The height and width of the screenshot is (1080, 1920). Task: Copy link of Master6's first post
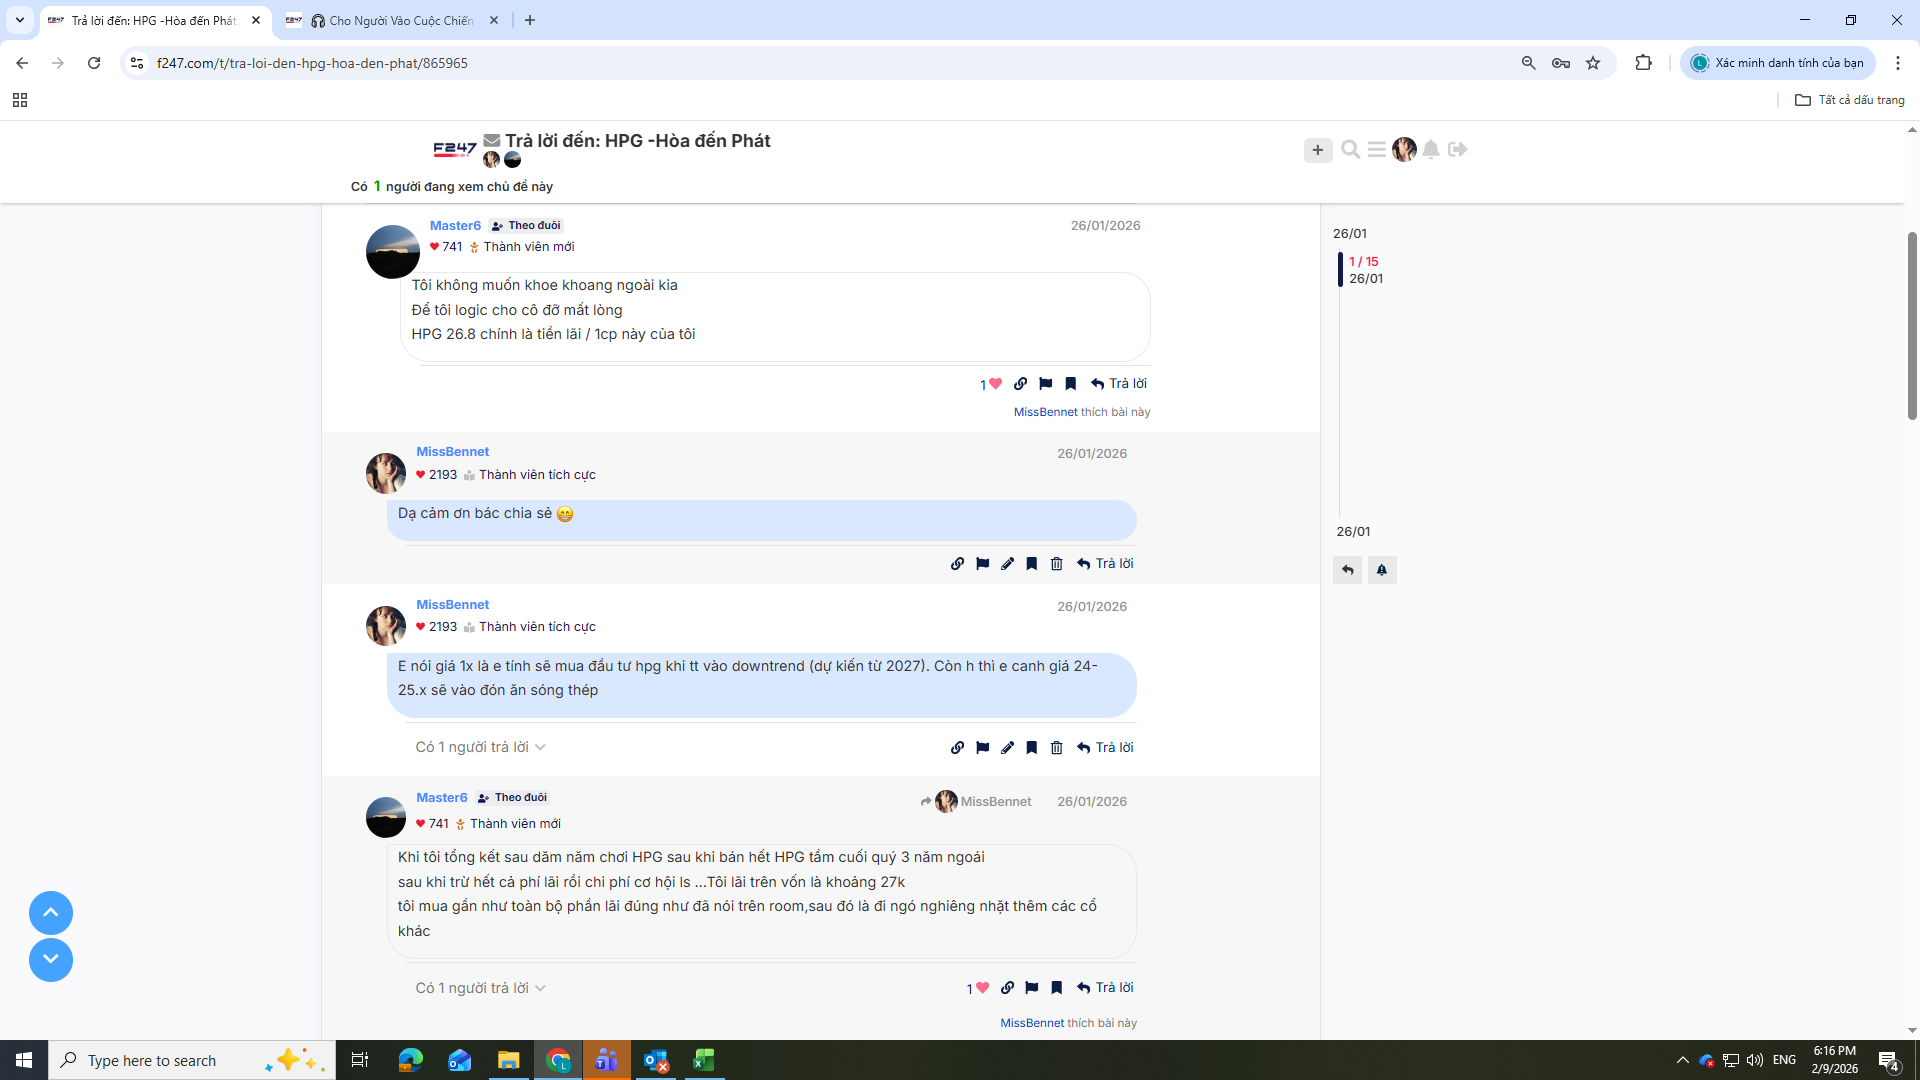[1020, 384]
